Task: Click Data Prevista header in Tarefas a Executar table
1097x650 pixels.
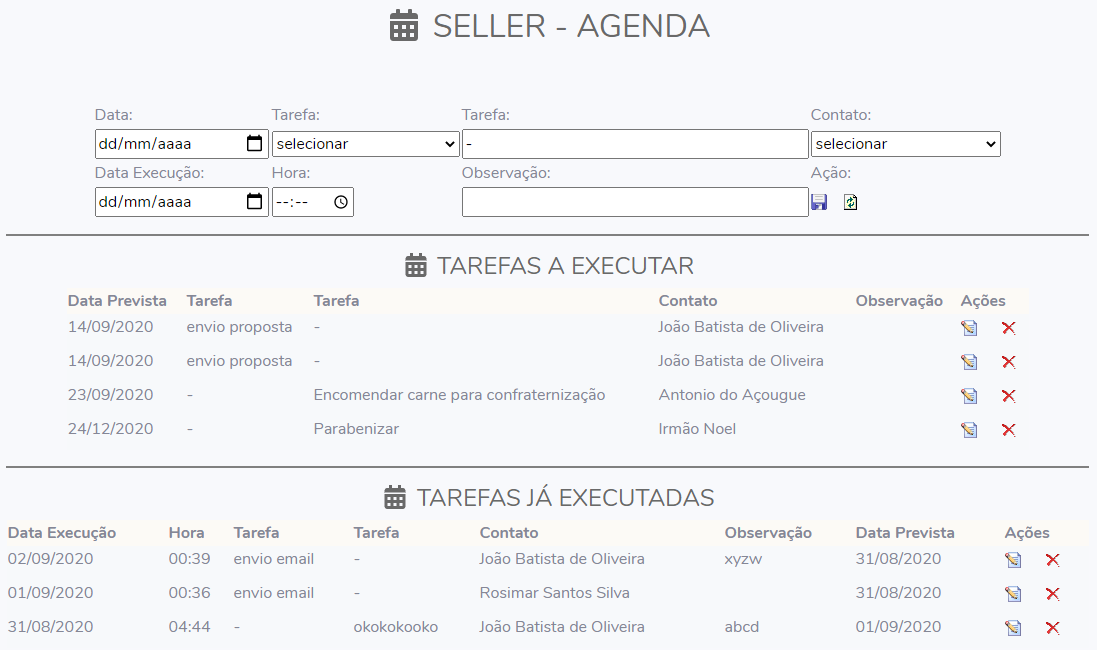Action: point(117,301)
